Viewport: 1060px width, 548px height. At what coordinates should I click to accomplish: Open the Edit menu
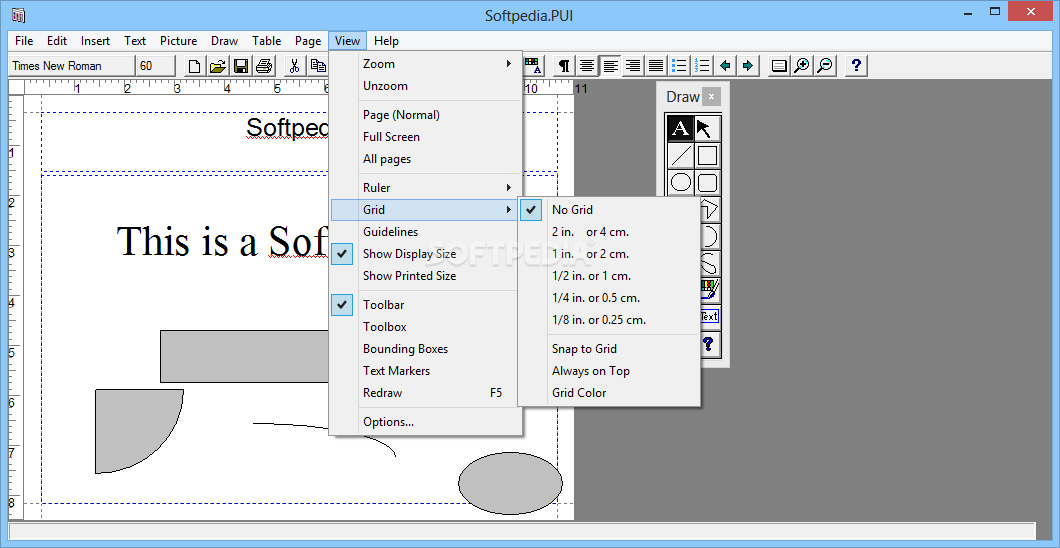(x=57, y=41)
